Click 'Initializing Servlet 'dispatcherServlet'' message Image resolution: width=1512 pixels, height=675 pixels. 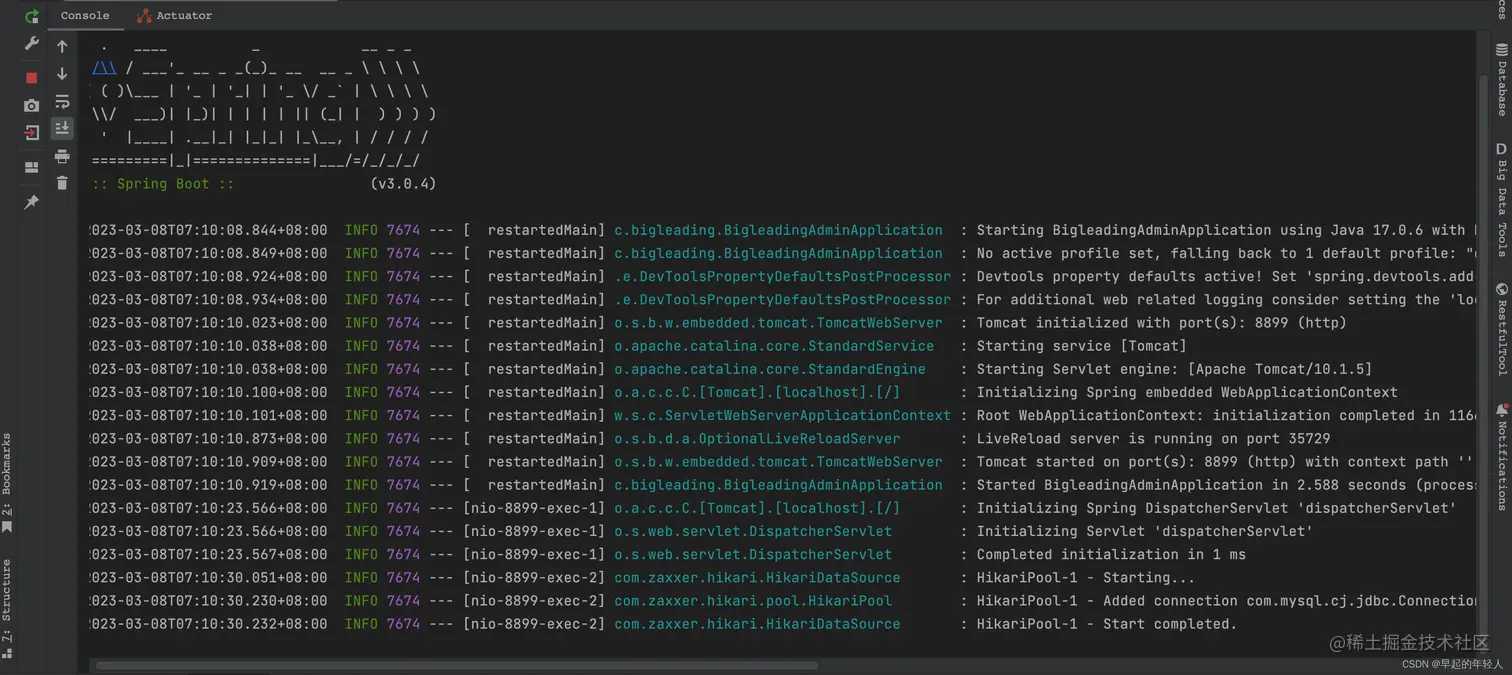(1144, 531)
